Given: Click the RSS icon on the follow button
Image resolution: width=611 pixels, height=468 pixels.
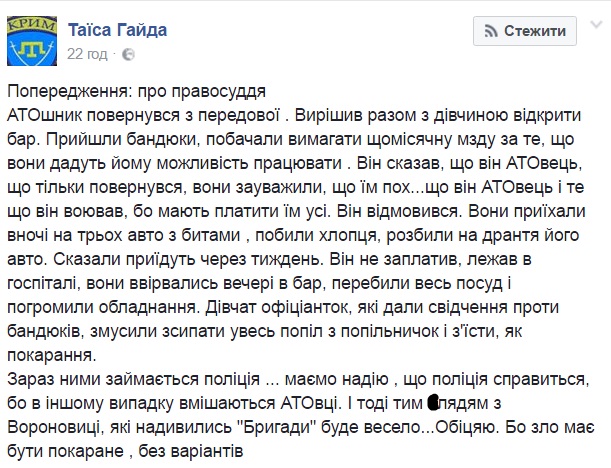Looking at the screenshot, I should click(490, 31).
